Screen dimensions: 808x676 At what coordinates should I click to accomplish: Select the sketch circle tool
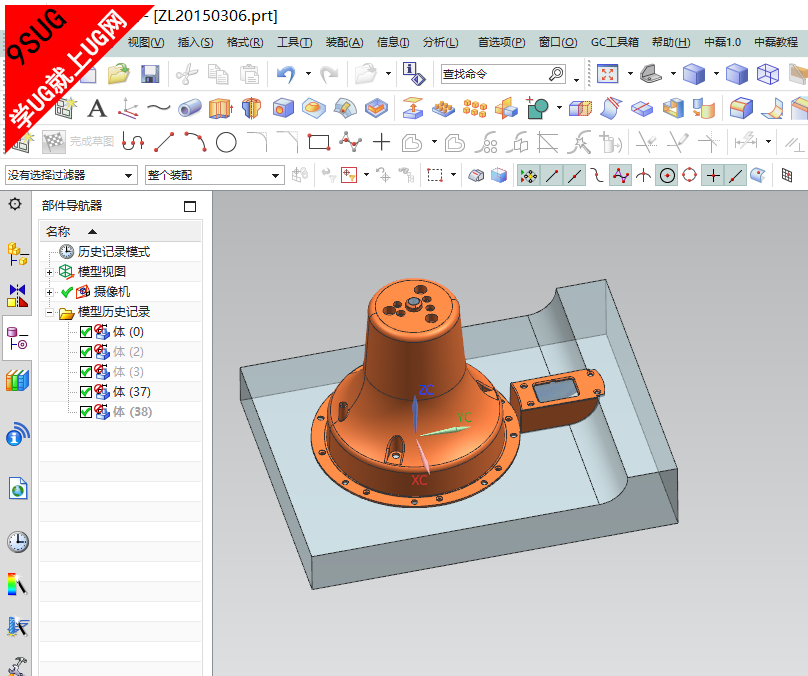click(226, 142)
